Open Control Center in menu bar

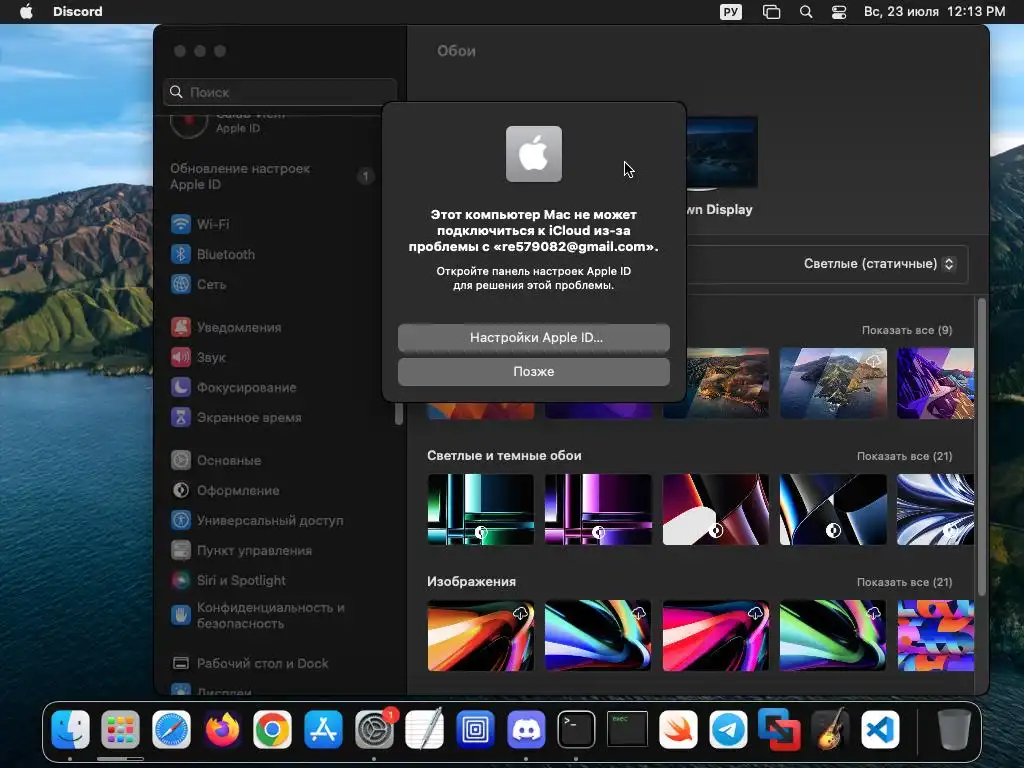tap(839, 12)
